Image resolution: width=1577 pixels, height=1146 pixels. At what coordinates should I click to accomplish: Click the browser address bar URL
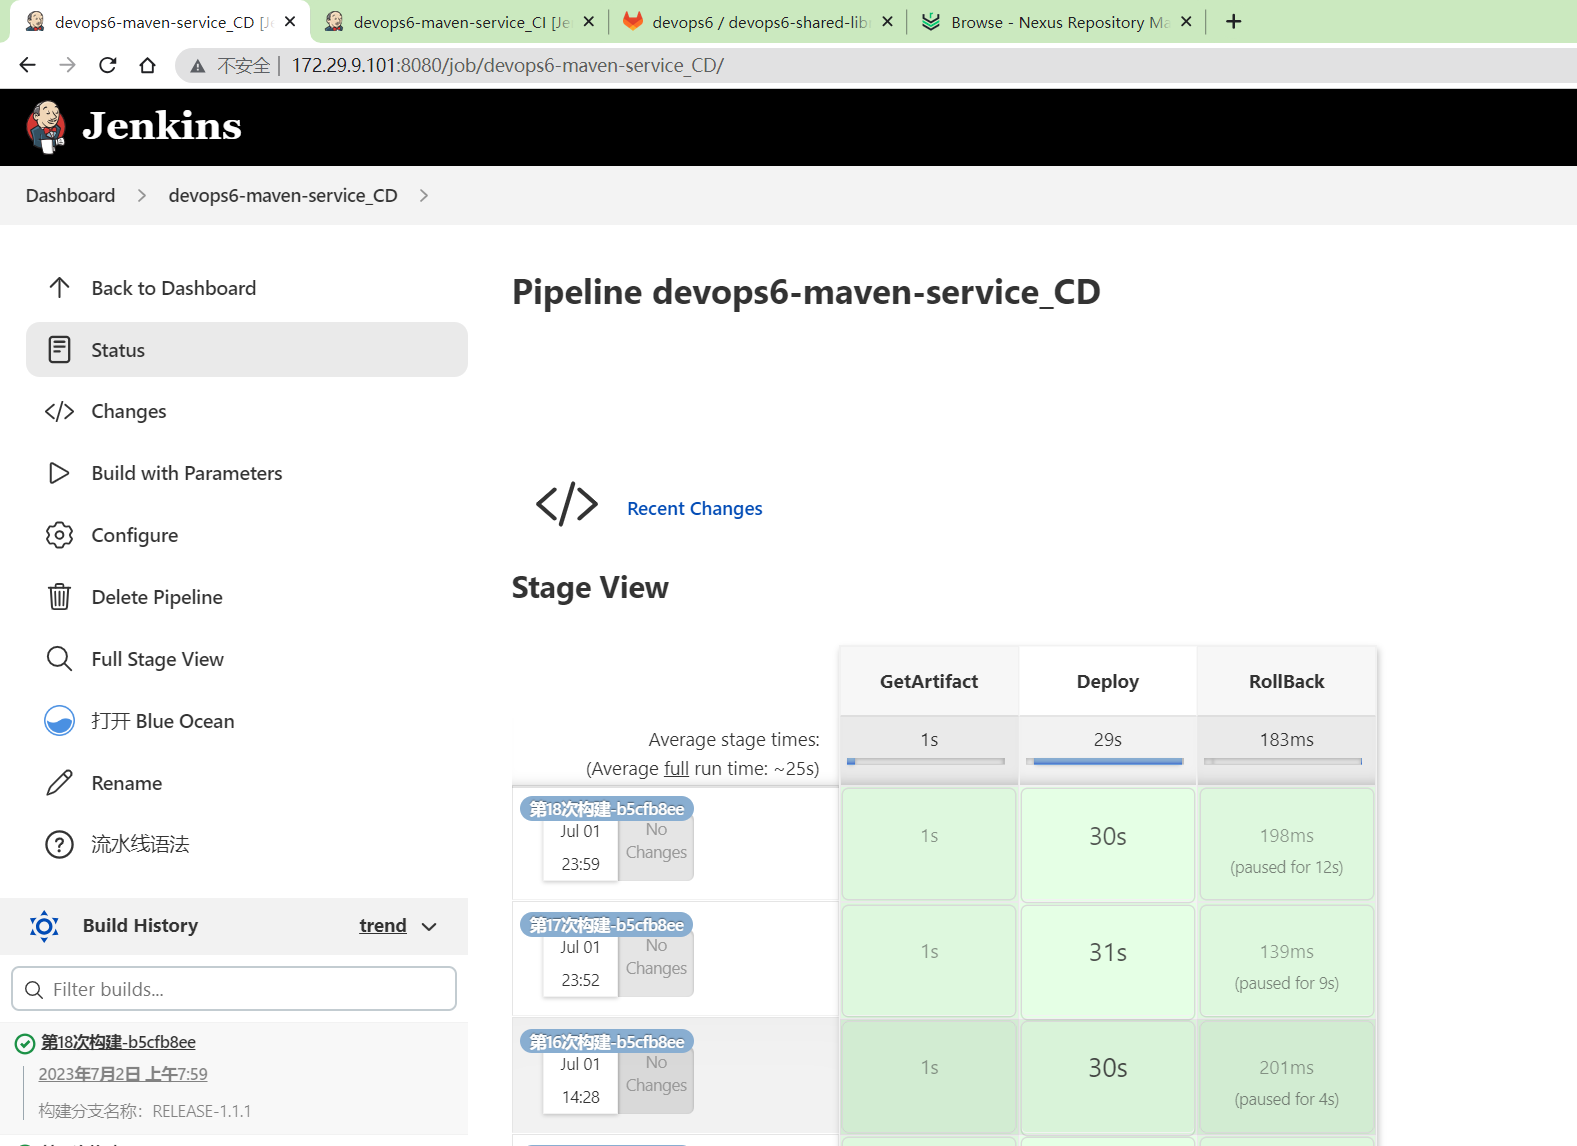(507, 65)
